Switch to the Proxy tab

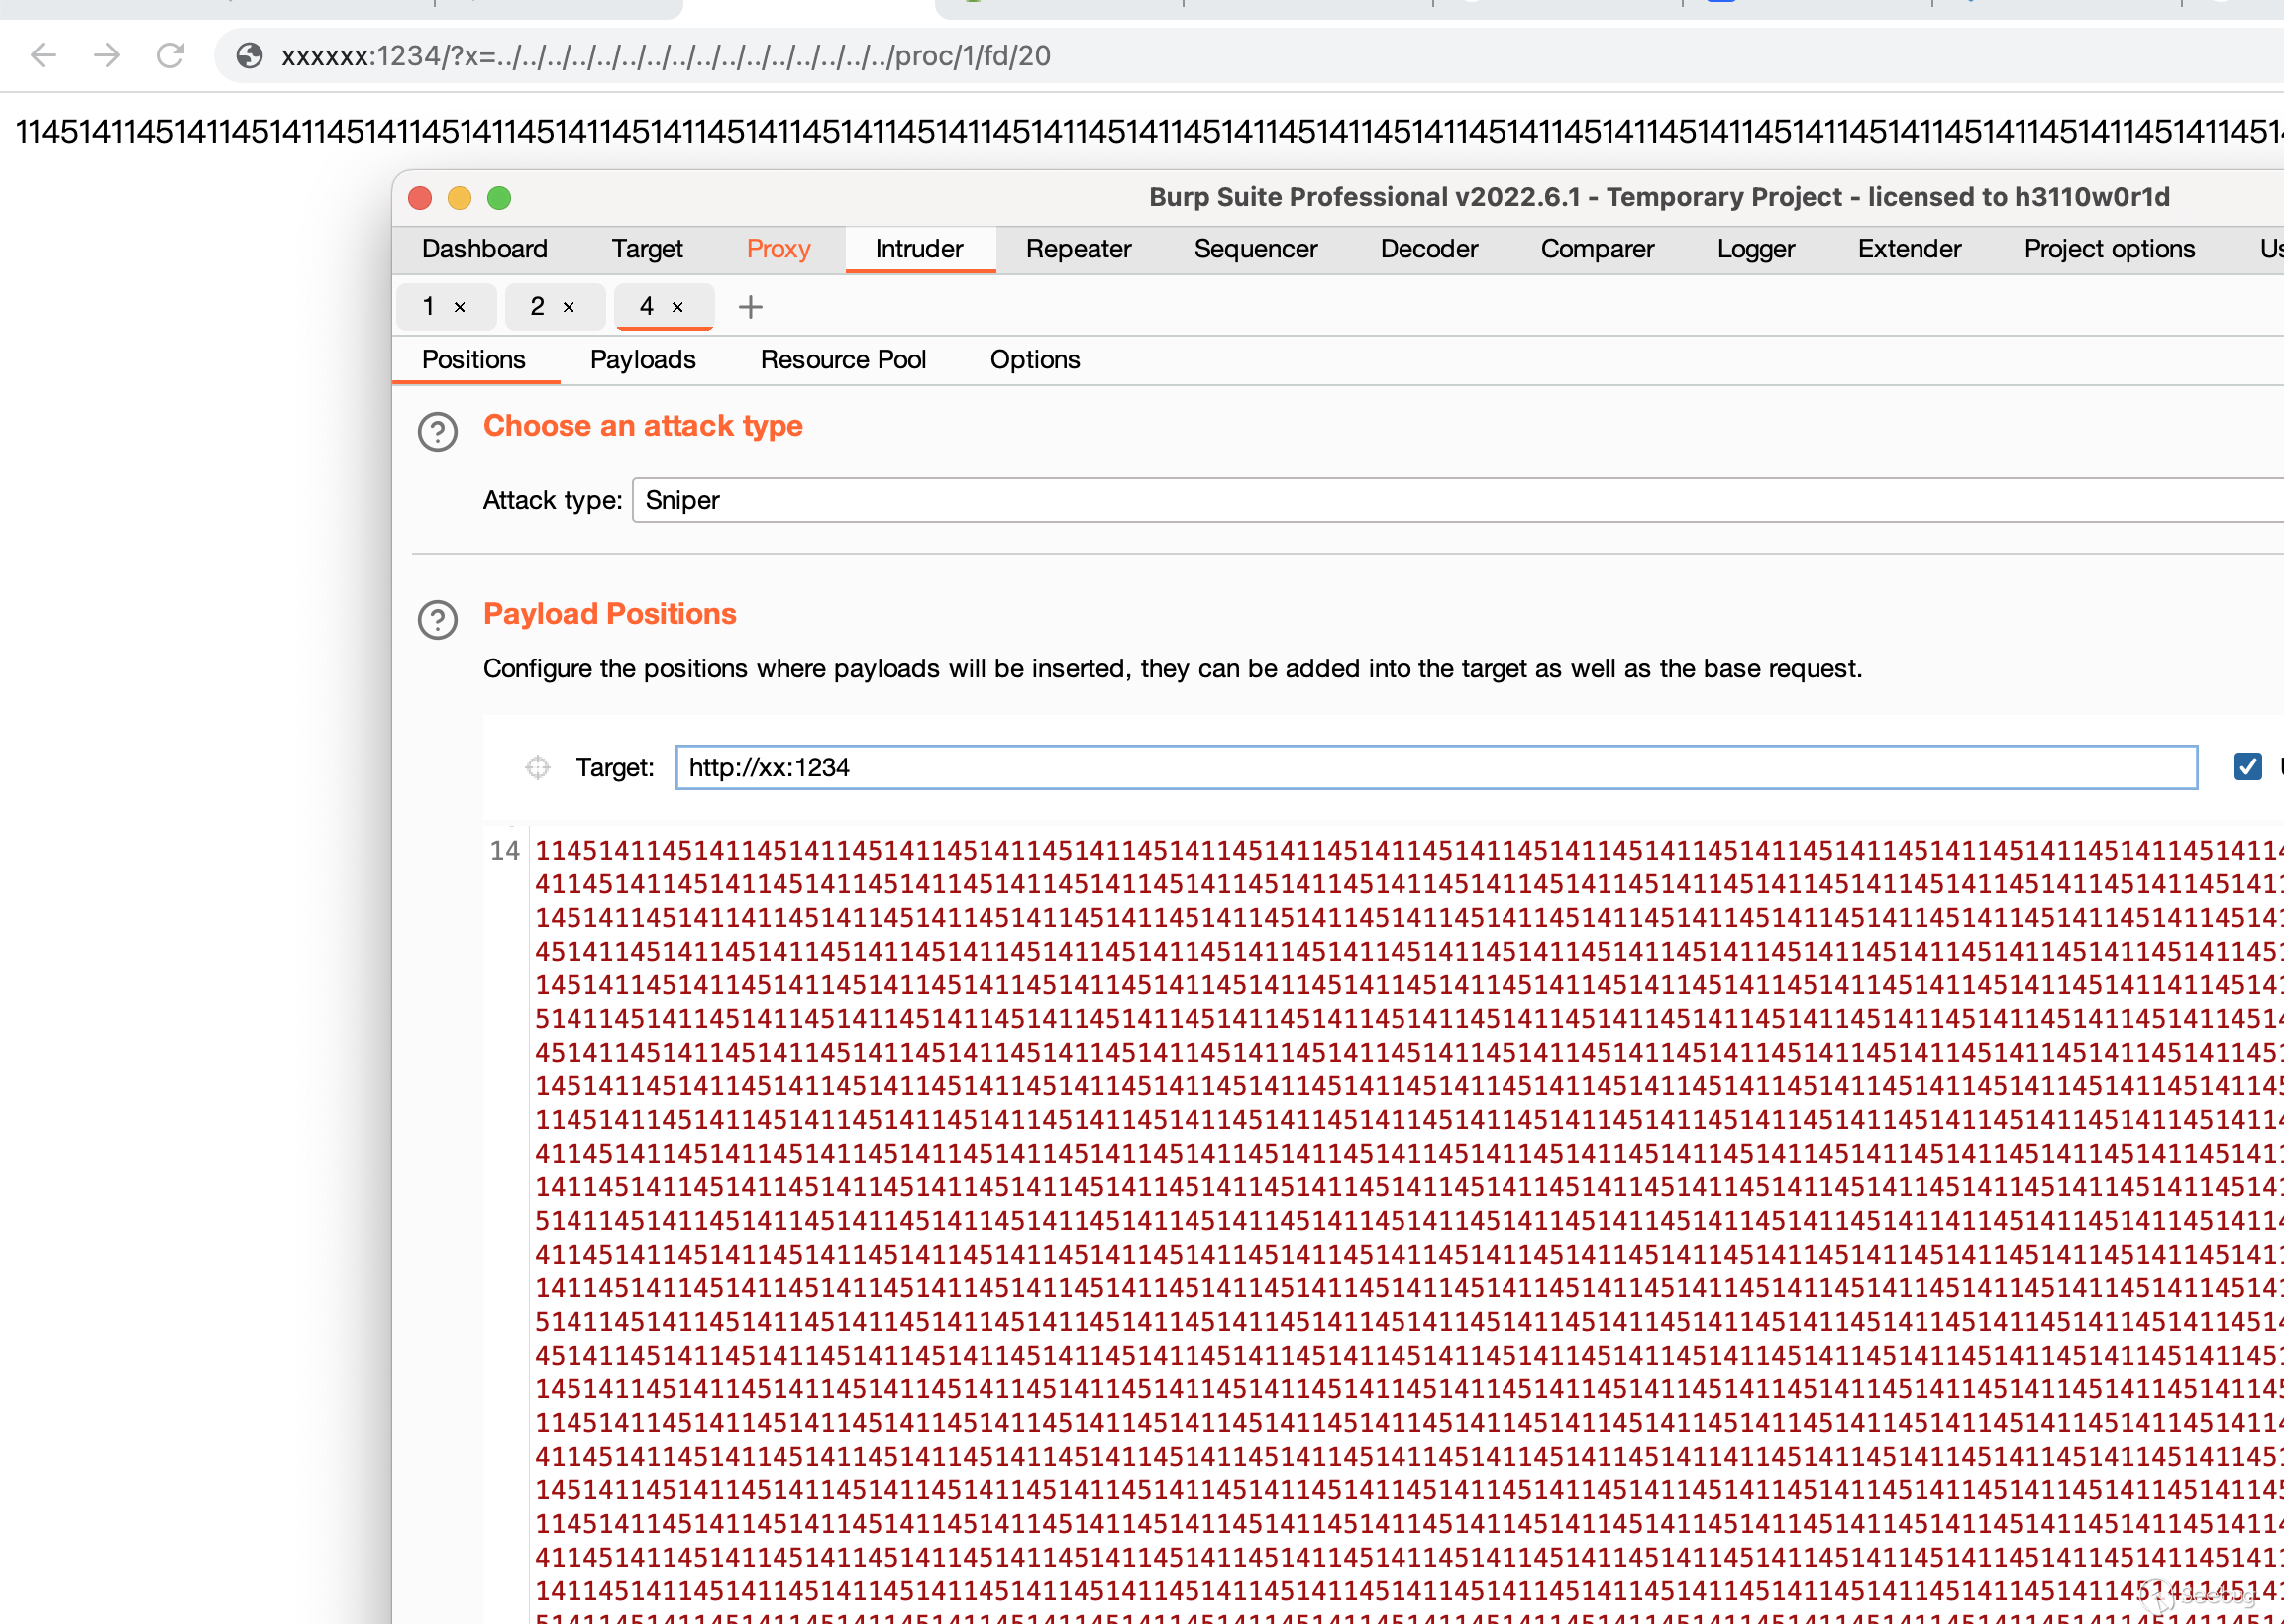point(778,249)
